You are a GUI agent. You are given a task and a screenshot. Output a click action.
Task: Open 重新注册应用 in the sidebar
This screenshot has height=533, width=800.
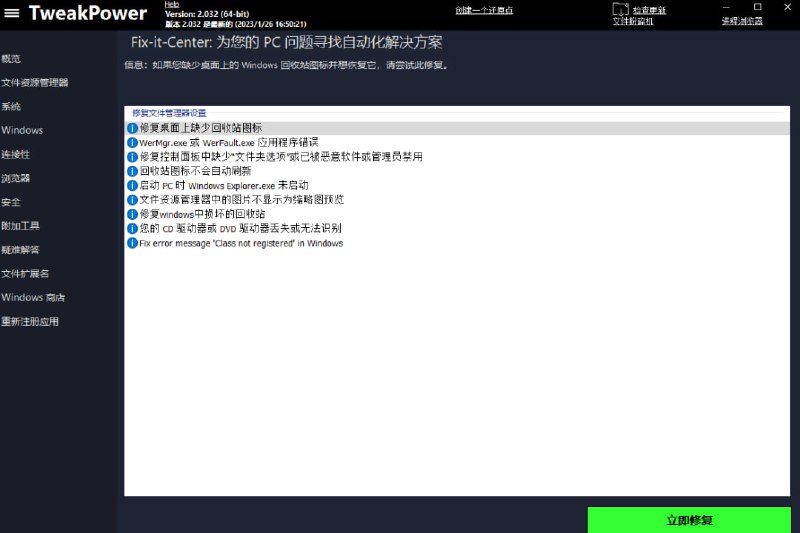point(30,322)
